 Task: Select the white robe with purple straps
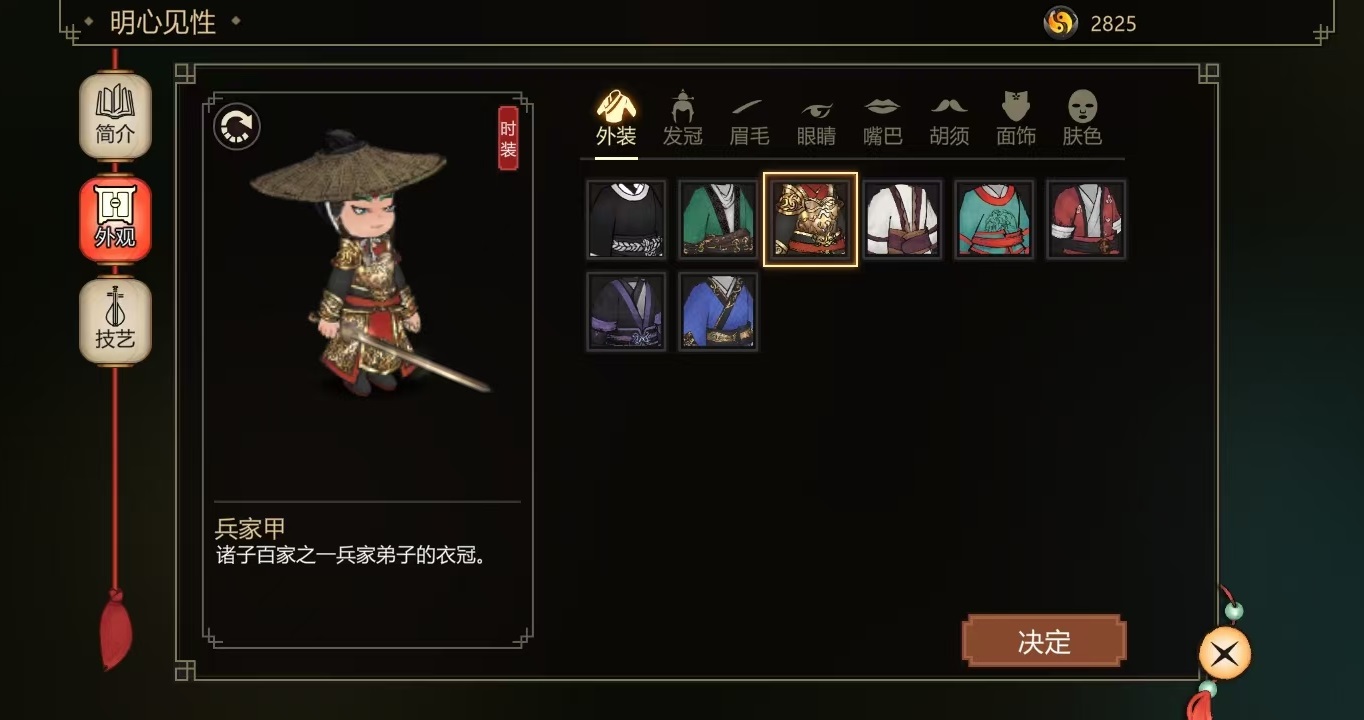pyautogui.click(x=902, y=220)
